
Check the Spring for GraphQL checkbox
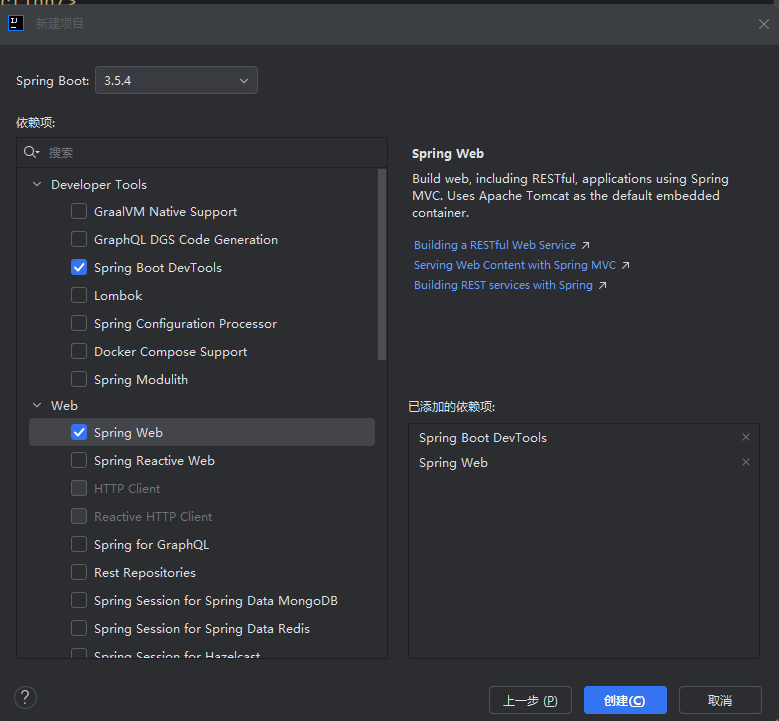pos(79,544)
